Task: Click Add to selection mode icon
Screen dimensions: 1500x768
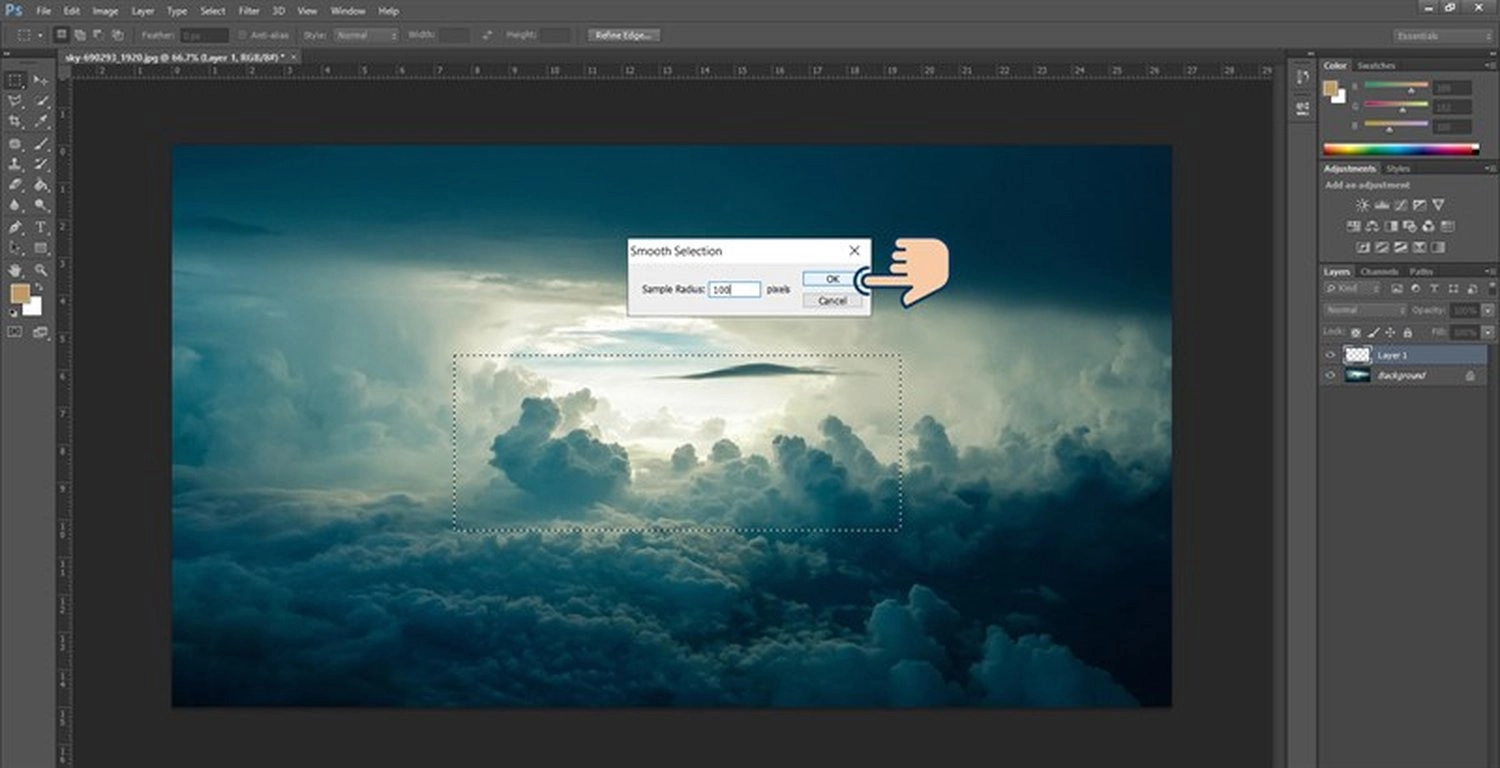Action: pyautogui.click(x=79, y=35)
